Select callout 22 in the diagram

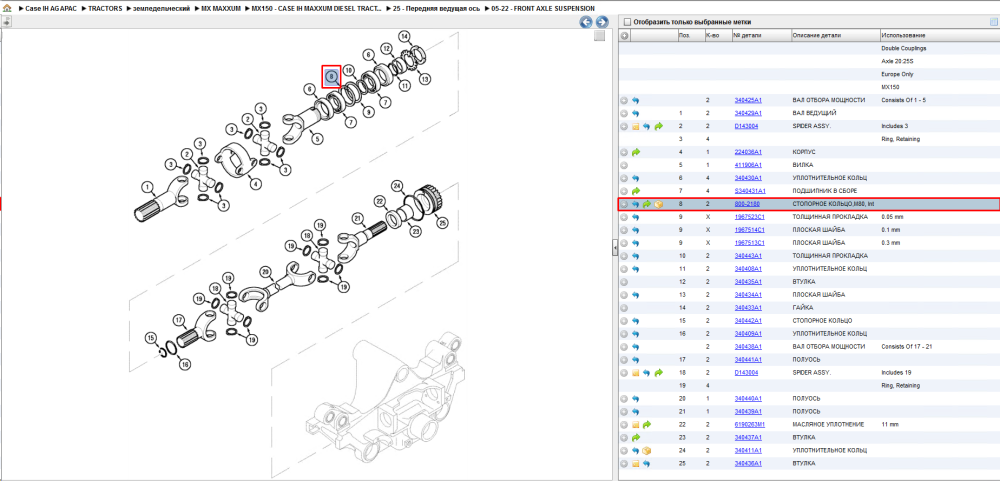pos(381,201)
